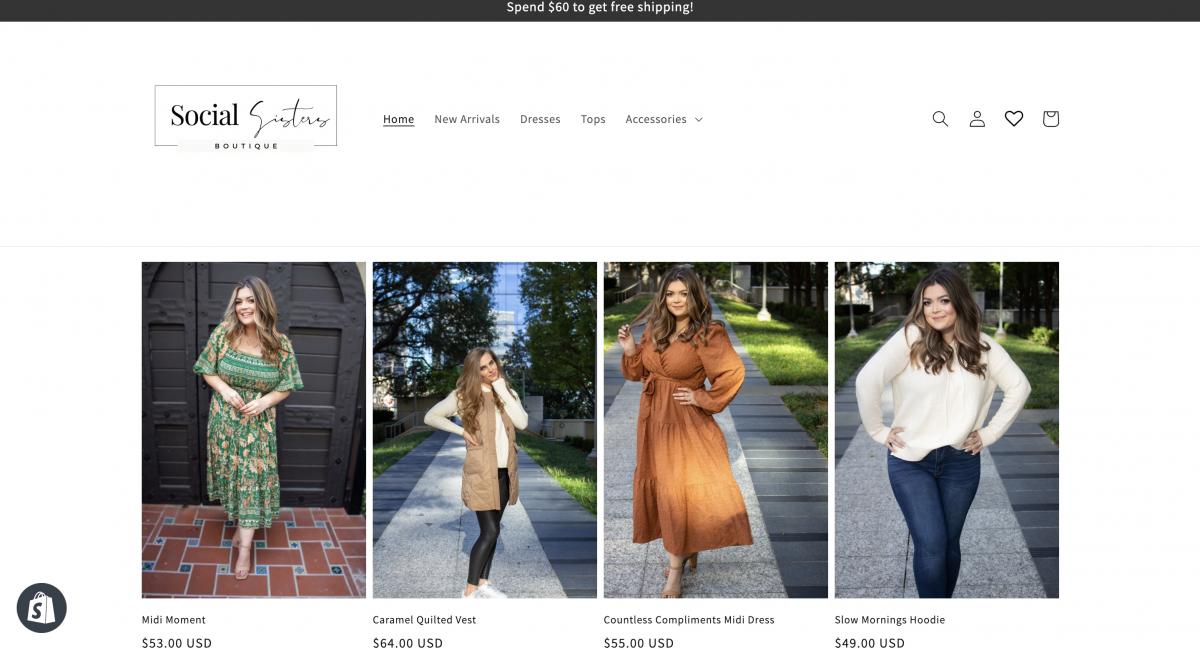Open the wishlist heart icon
Viewport: 1200px width, 648px height.
pyautogui.click(x=1014, y=119)
